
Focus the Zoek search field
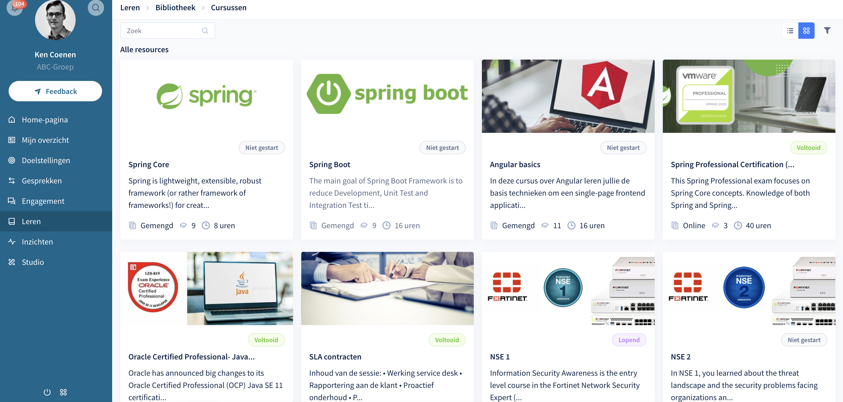167,31
